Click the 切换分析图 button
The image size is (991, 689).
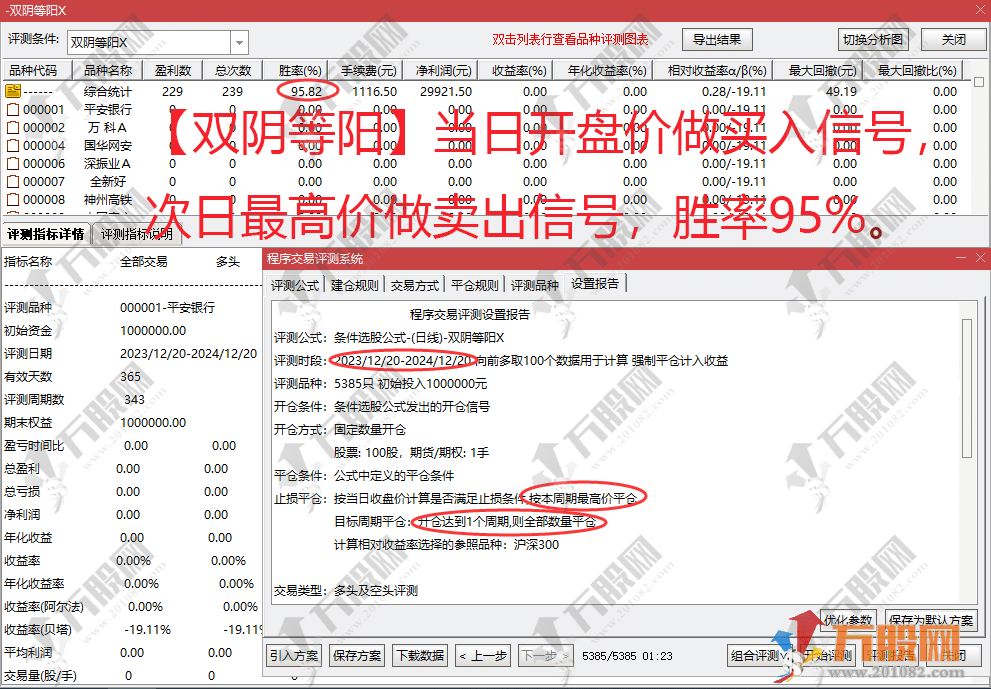click(873, 40)
